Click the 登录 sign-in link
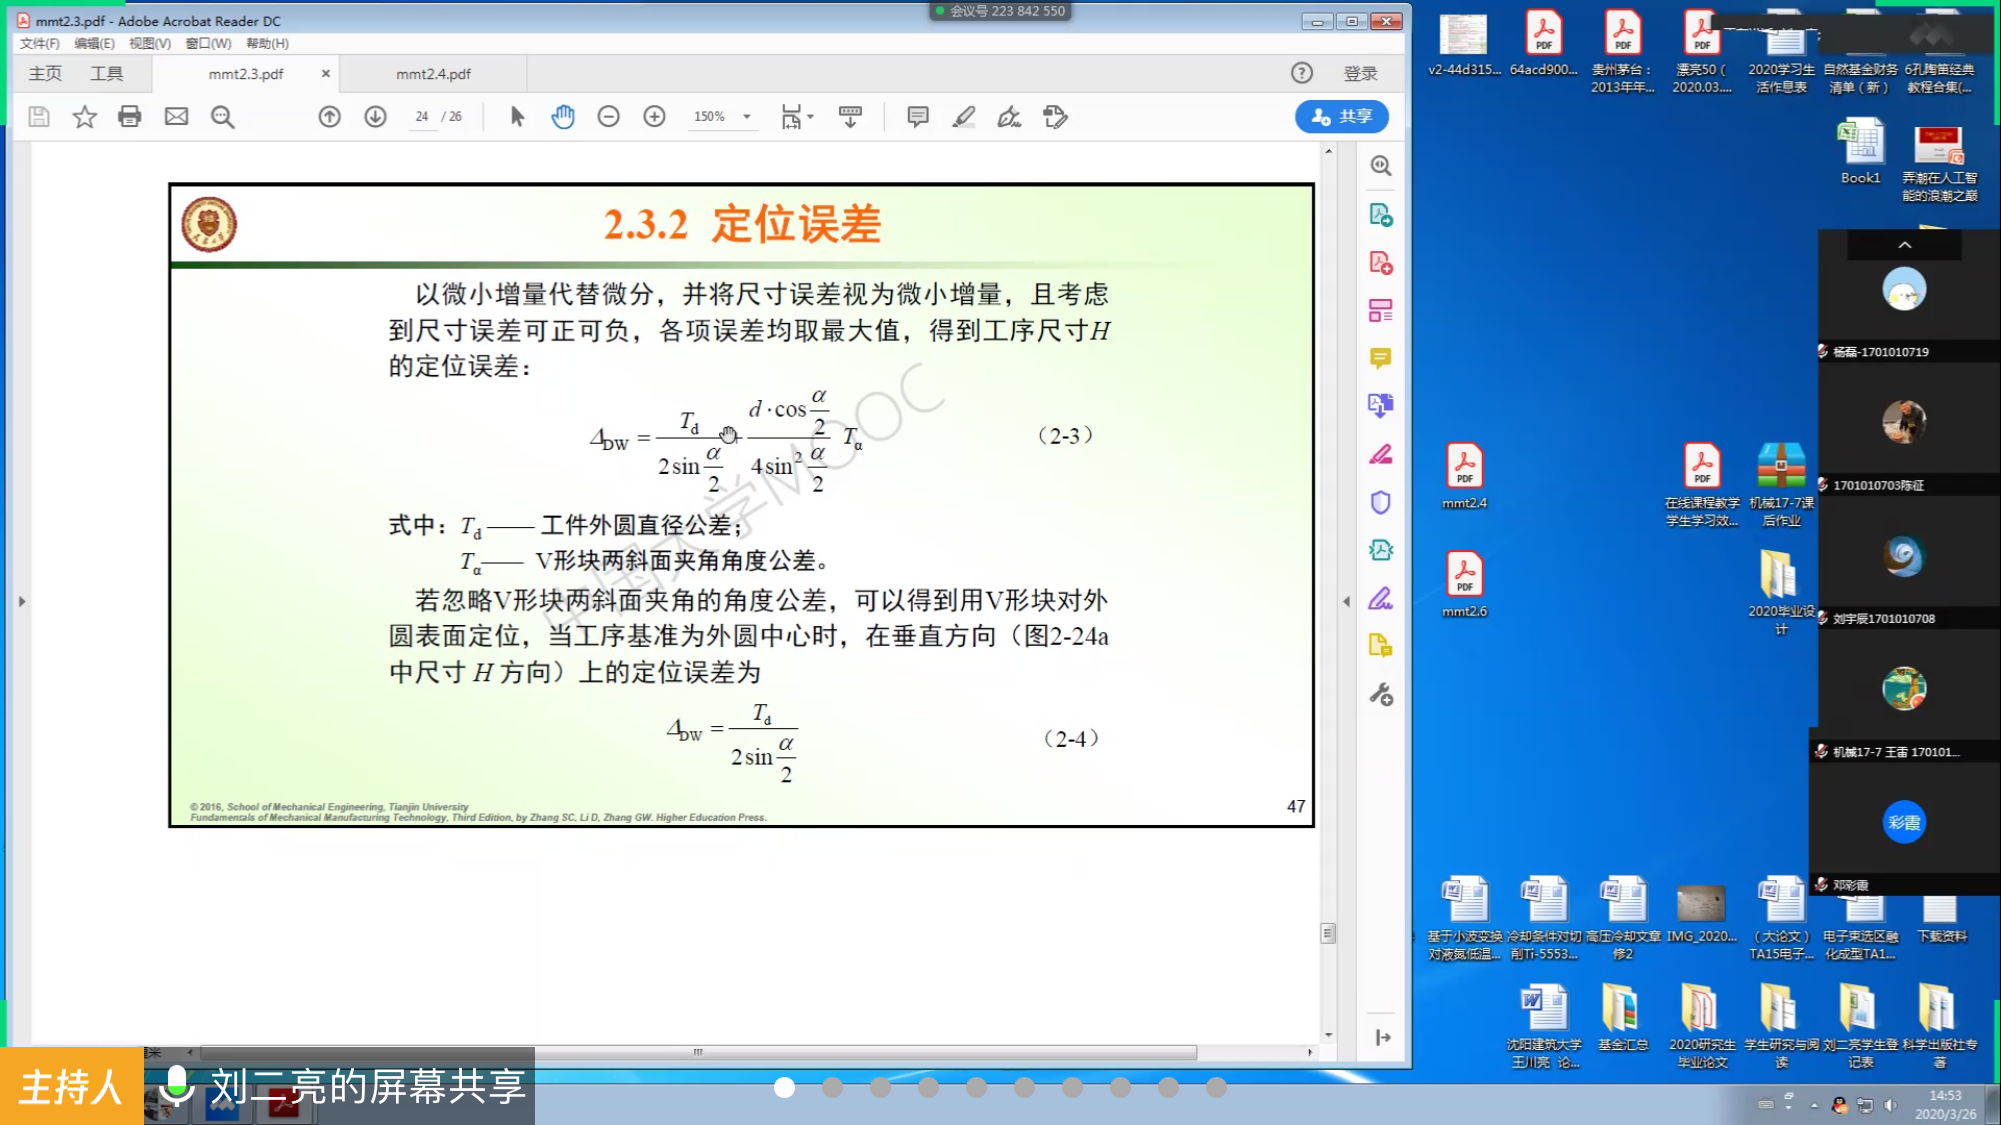The image size is (2001, 1125). tap(1360, 73)
